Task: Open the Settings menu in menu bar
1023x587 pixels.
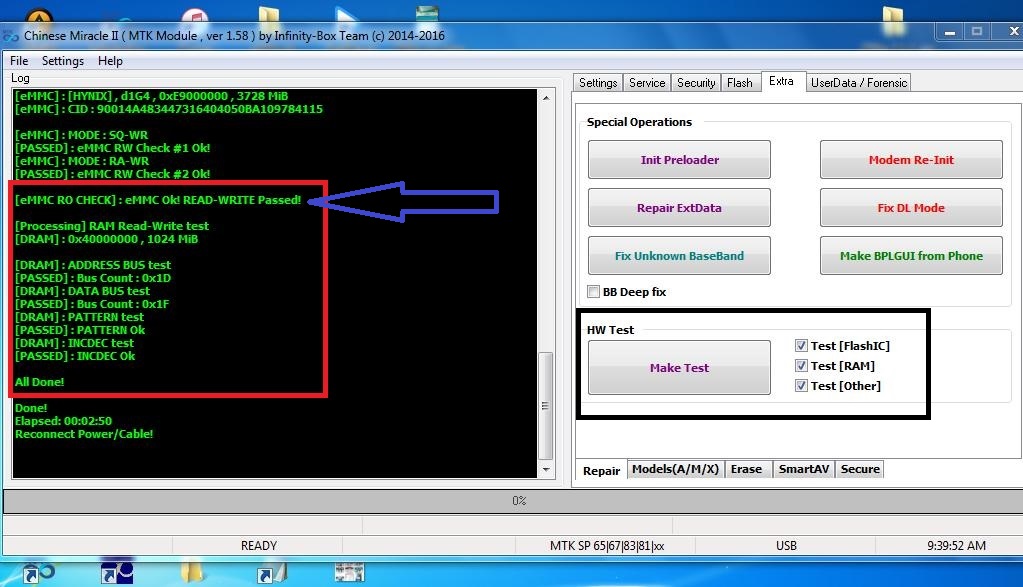Action: [63, 61]
